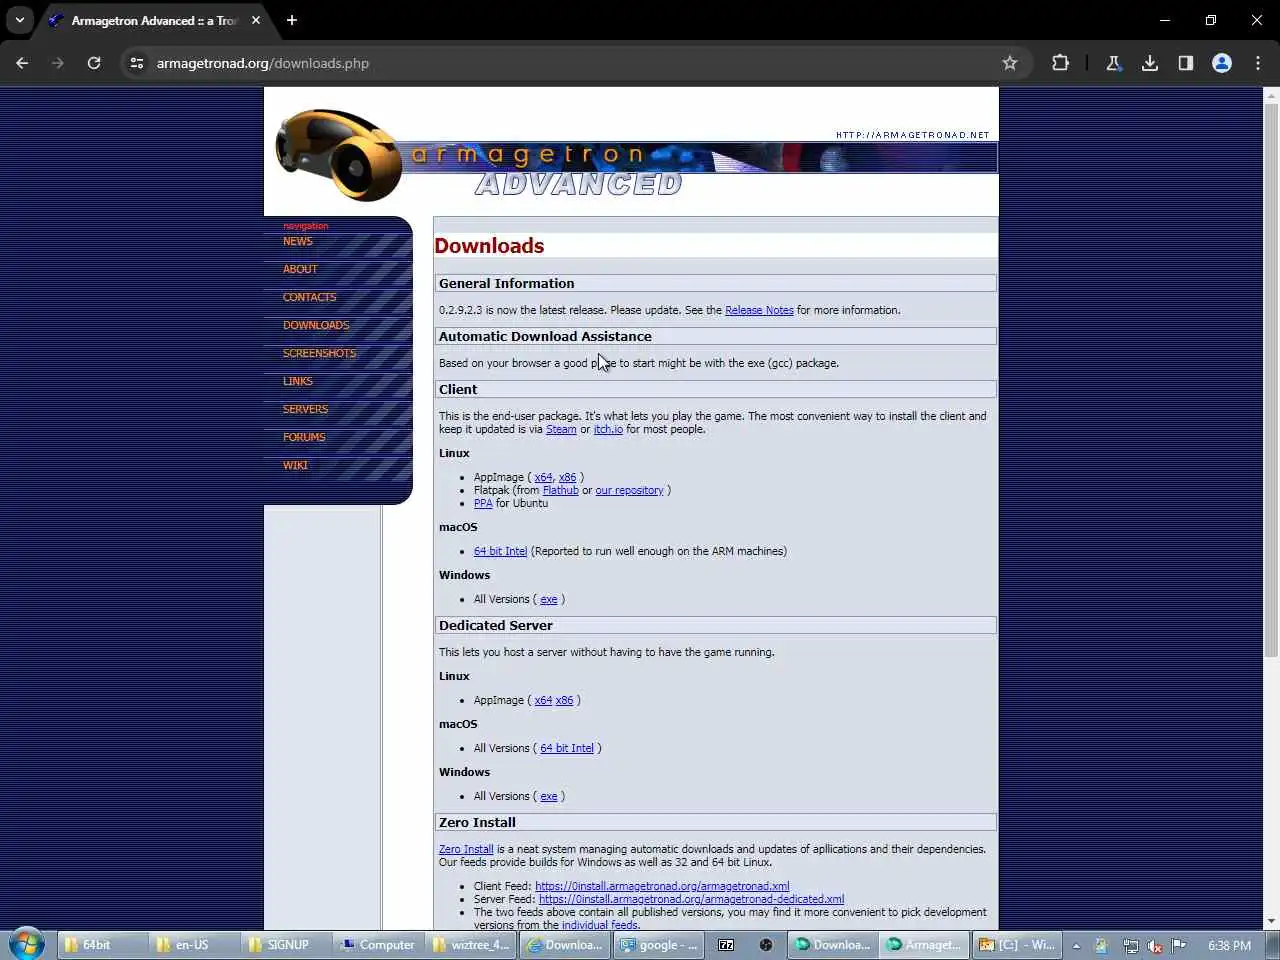Viewport: 1280px width, 960px height.
Task: Switch to the SIGNUP folder taskbar button
Action: point(287,945)
